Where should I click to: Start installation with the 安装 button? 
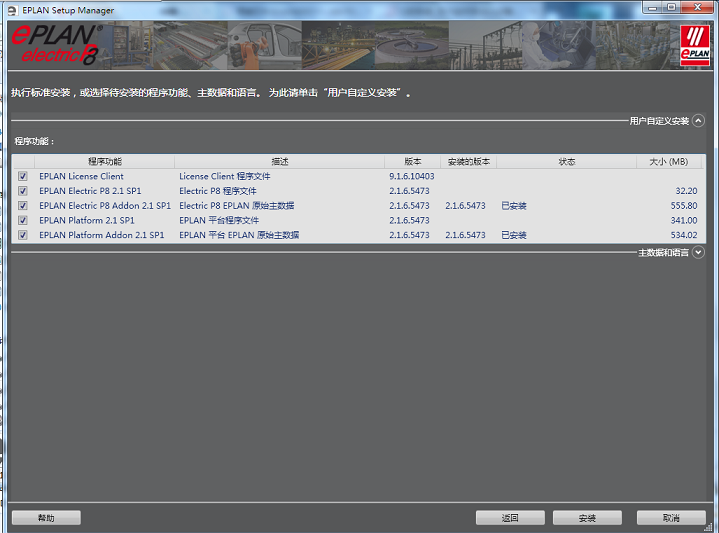587,518
